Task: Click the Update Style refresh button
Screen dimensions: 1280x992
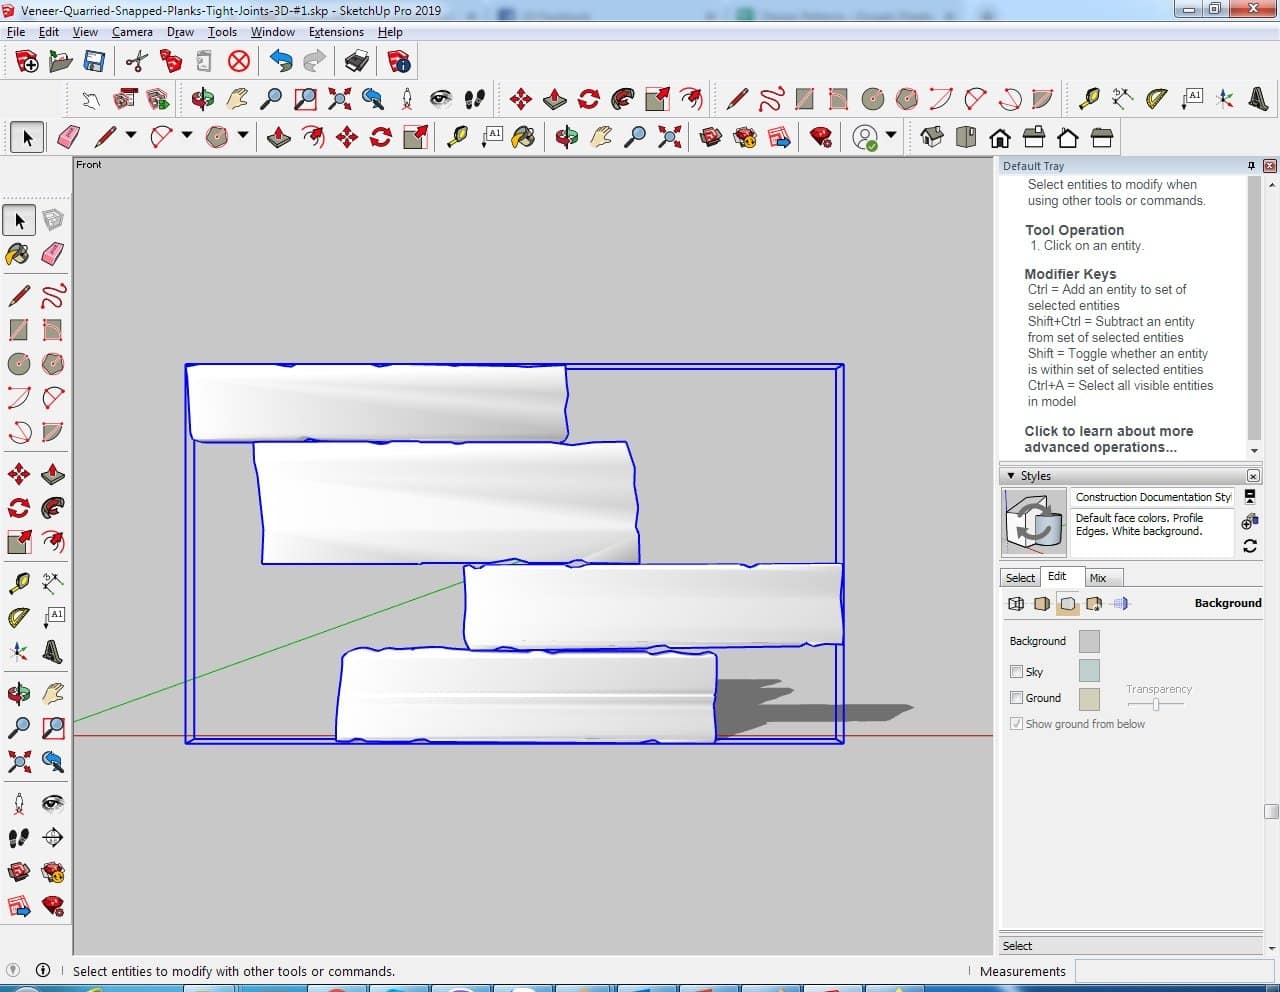Action: 1250,546
